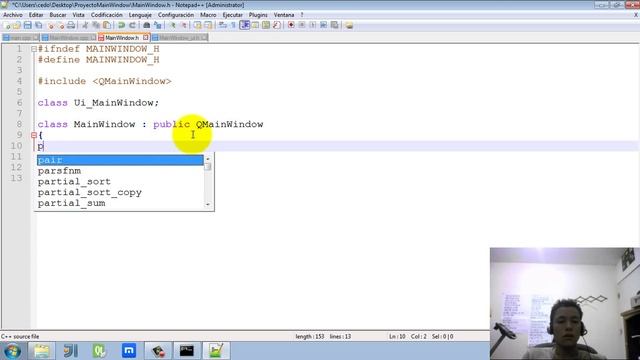Open the Lenguaje menu

pyautogui.click(x=140, y=15)
